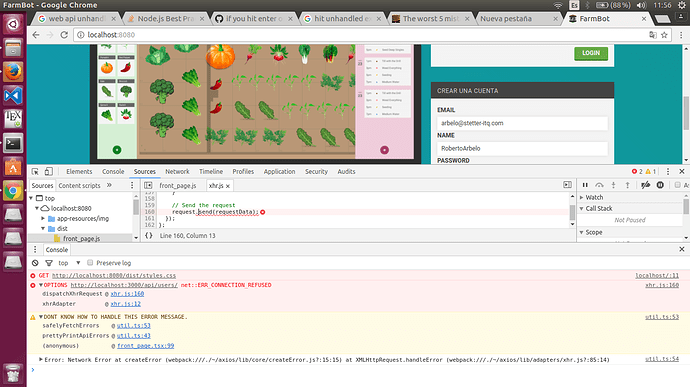Click the step into debugger icon
Image resolution: width=690 pixels, height=387 pixels.
pos(613,185)
